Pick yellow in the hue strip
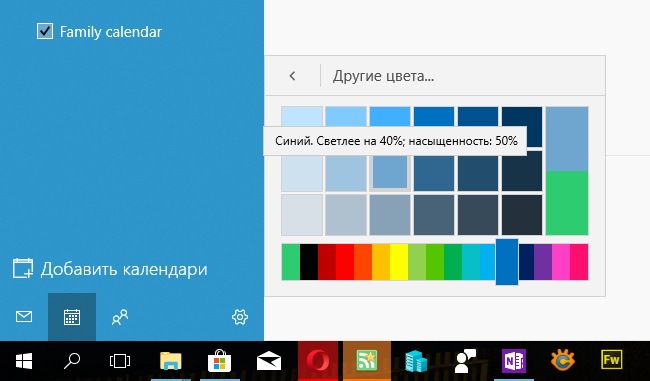 (399, 262)
